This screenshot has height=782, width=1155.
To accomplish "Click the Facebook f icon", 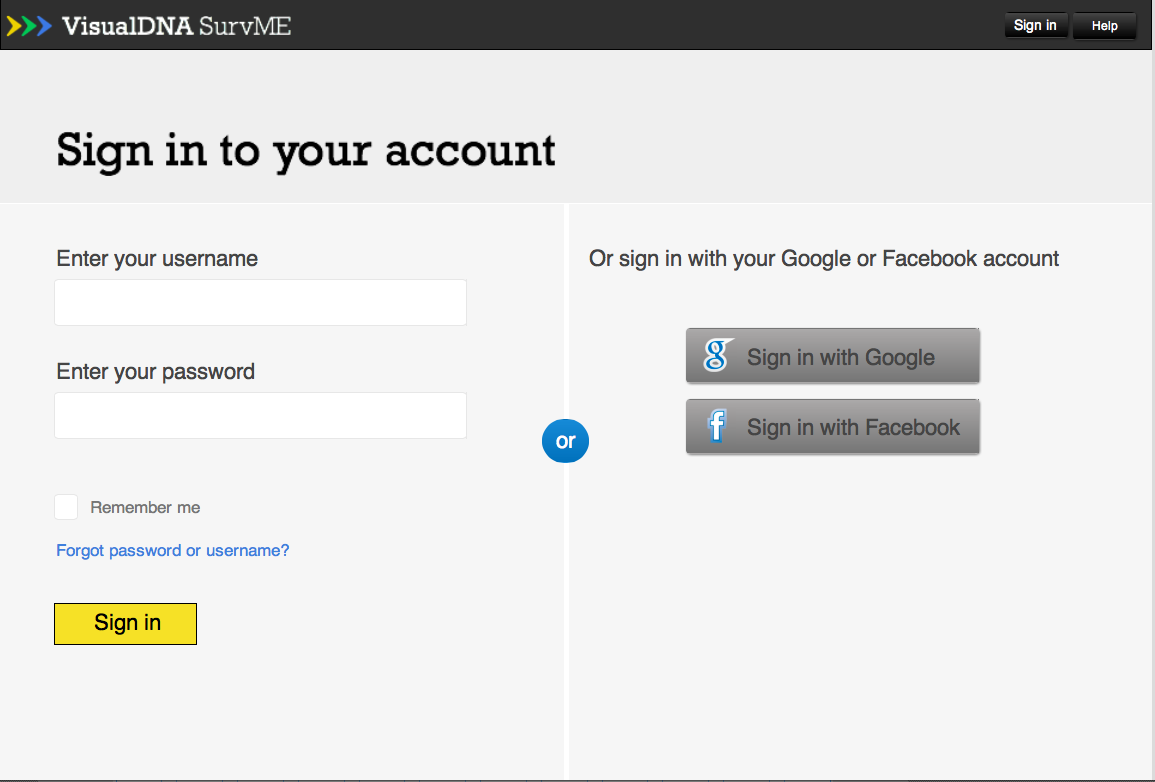I will 717,426.
